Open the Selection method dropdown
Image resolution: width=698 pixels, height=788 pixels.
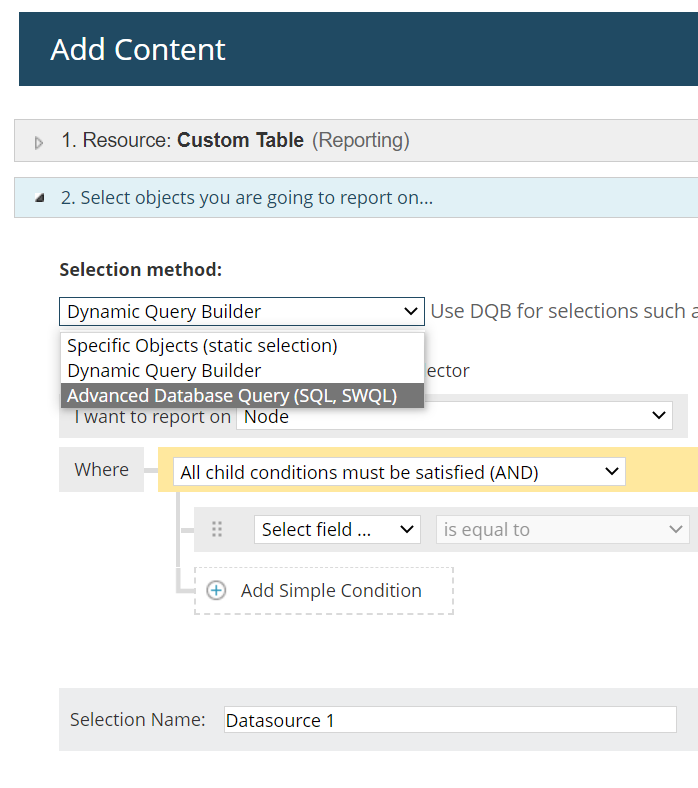click(x=241, y=312)
